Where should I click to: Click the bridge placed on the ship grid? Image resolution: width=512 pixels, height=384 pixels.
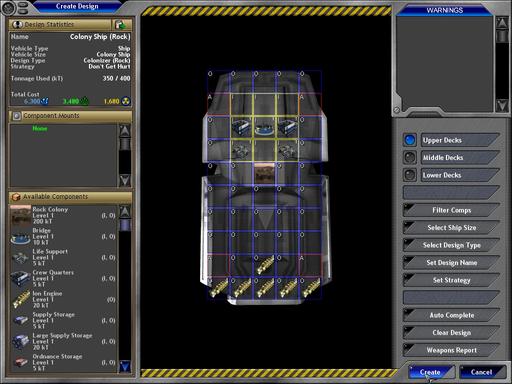point(264,128)
